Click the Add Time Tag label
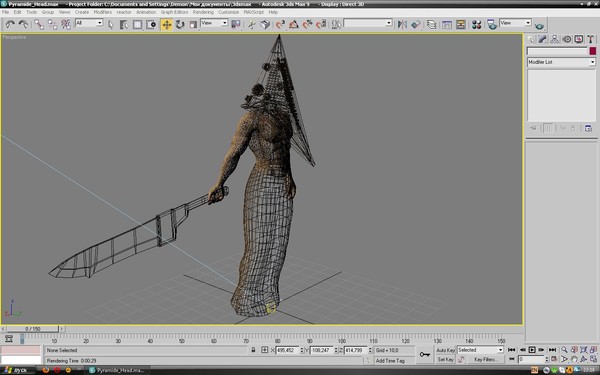 390,360
